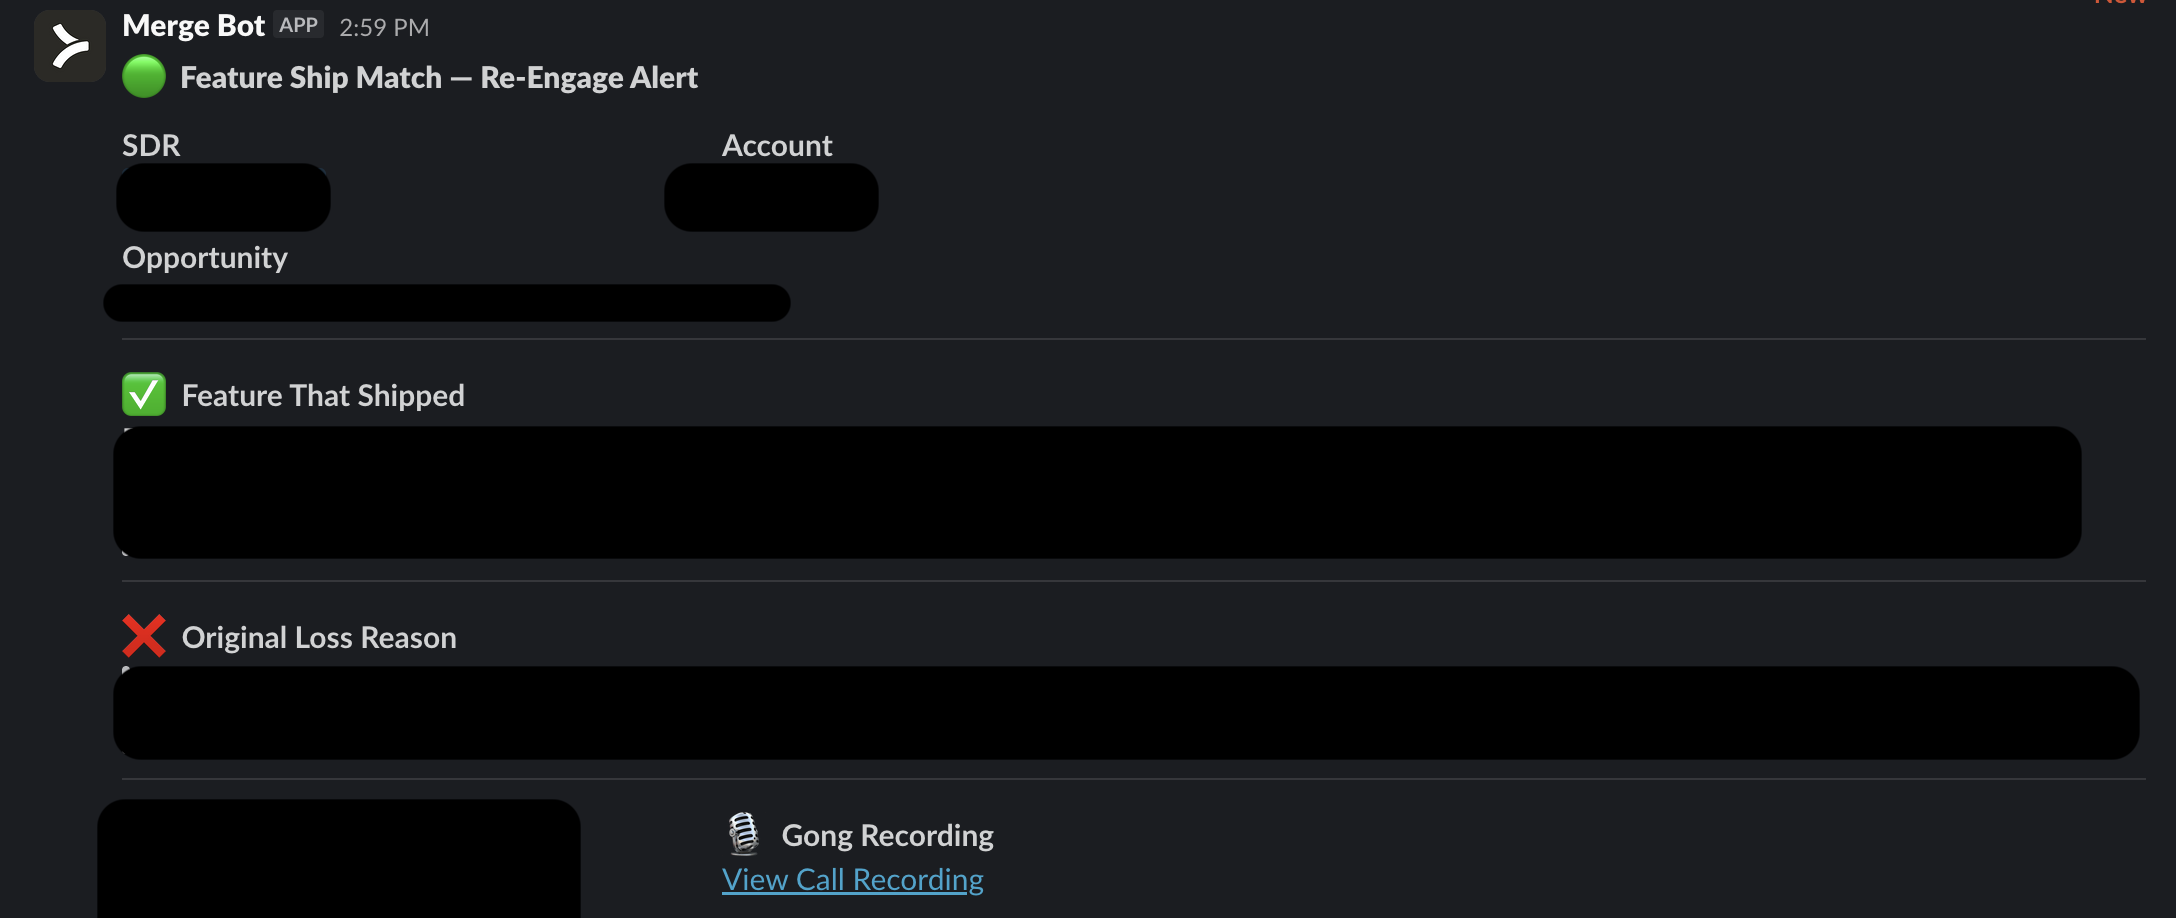Click the APP badge beside Merge Bot
Screen dimensions: 2176x918
[298, 25]
